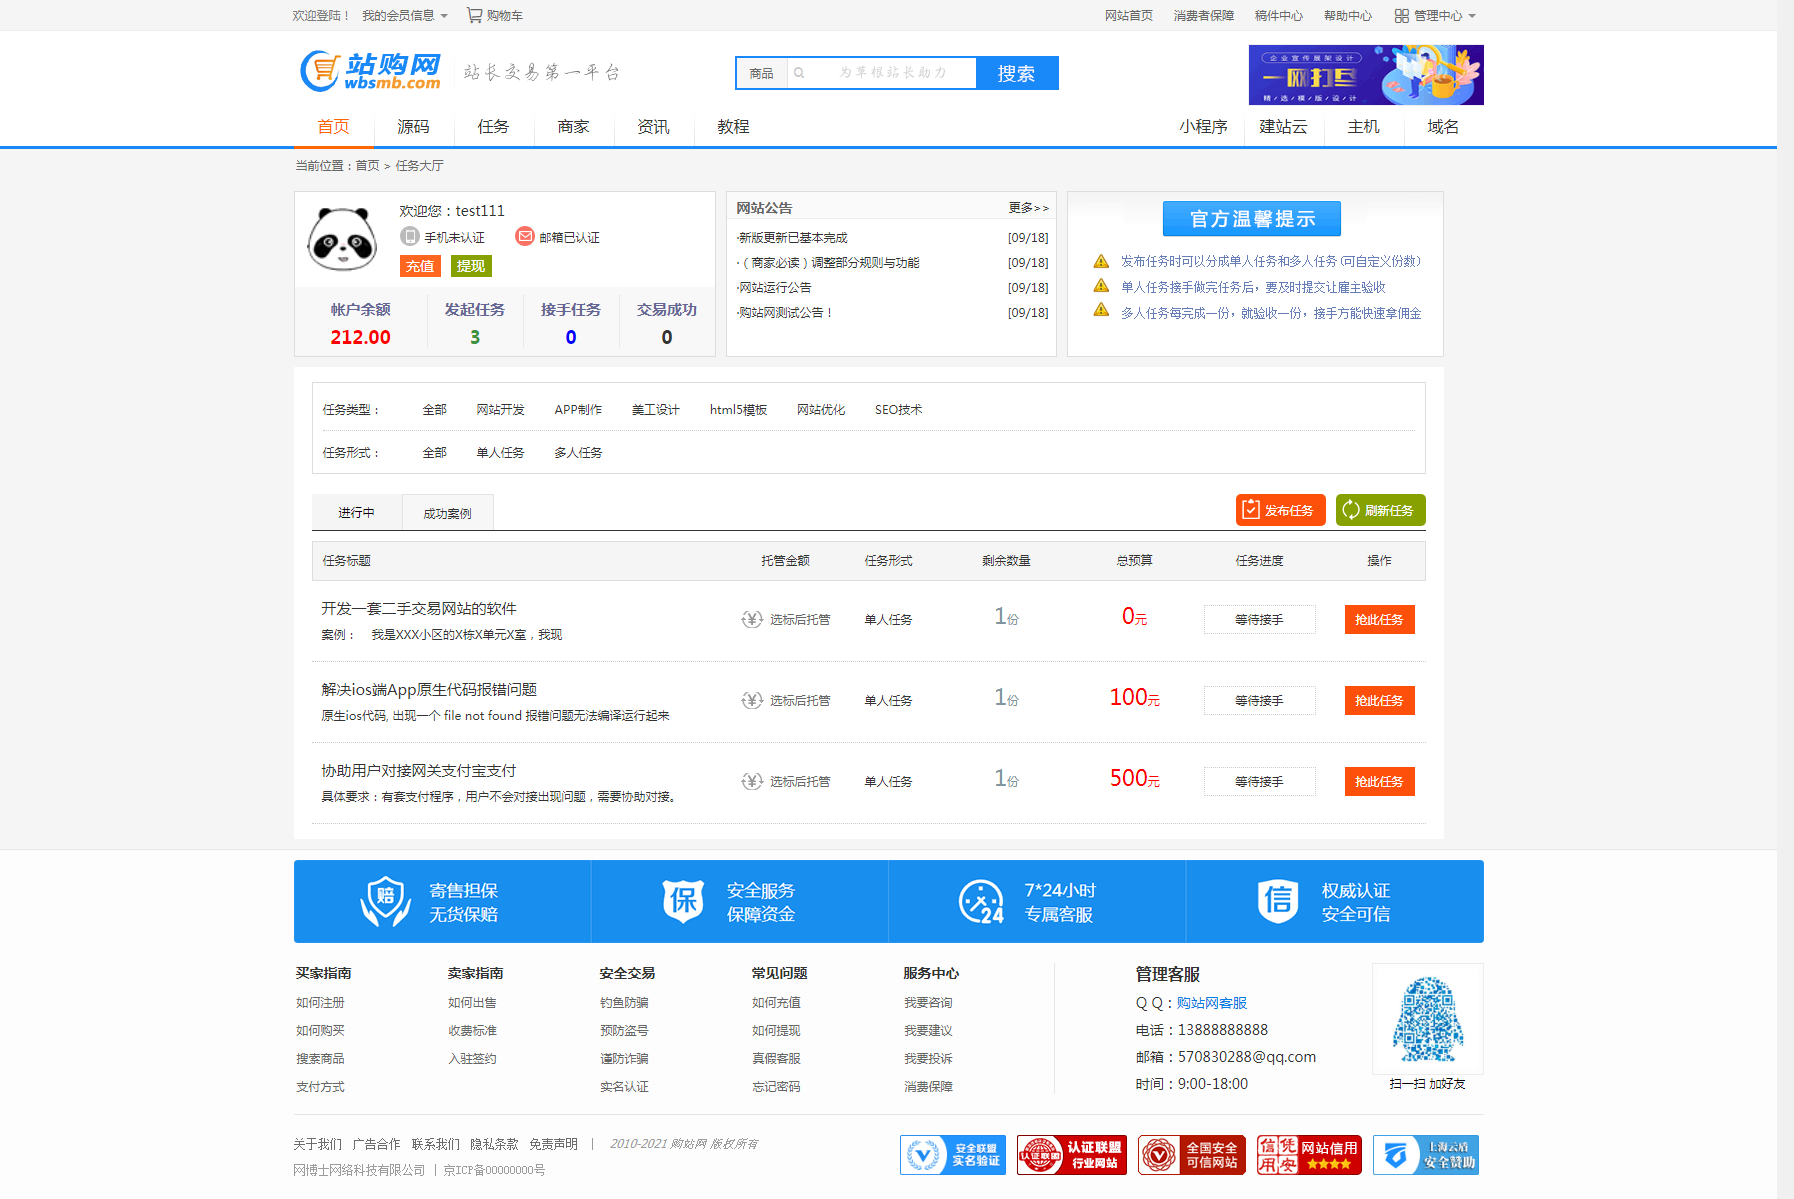The width and height of the screenshot is (1794, 1199).
Task: Expand 管理中心 dropdown
Action: tap(1444, 16)
